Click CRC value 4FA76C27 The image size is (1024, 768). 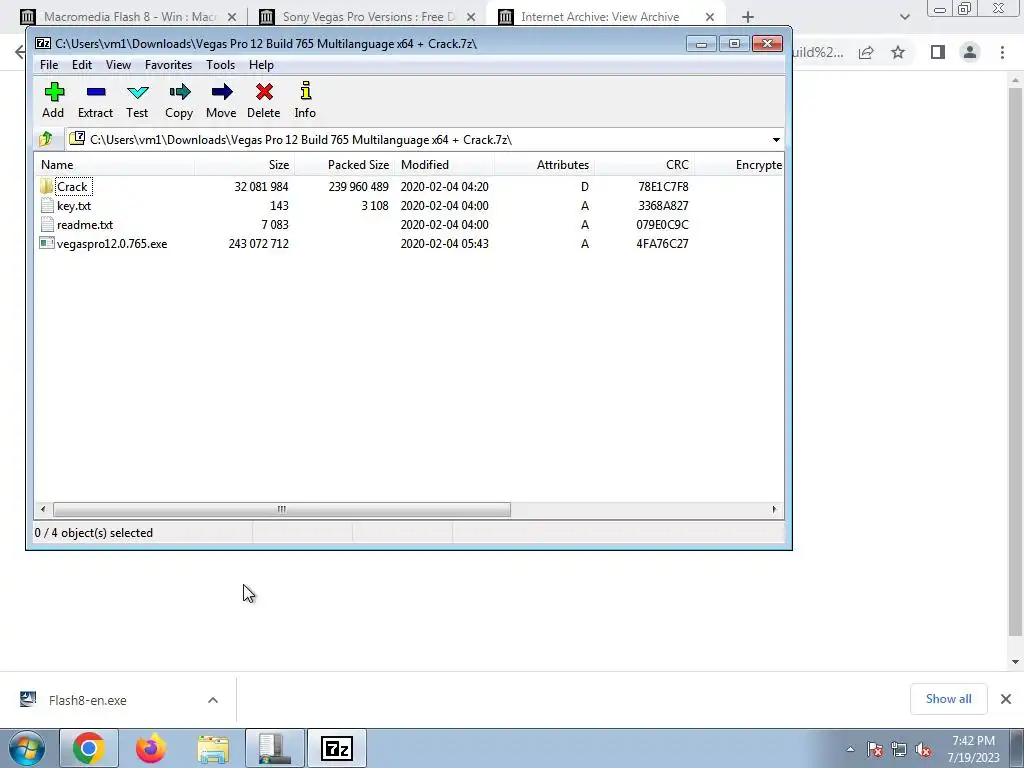(662, 244)
